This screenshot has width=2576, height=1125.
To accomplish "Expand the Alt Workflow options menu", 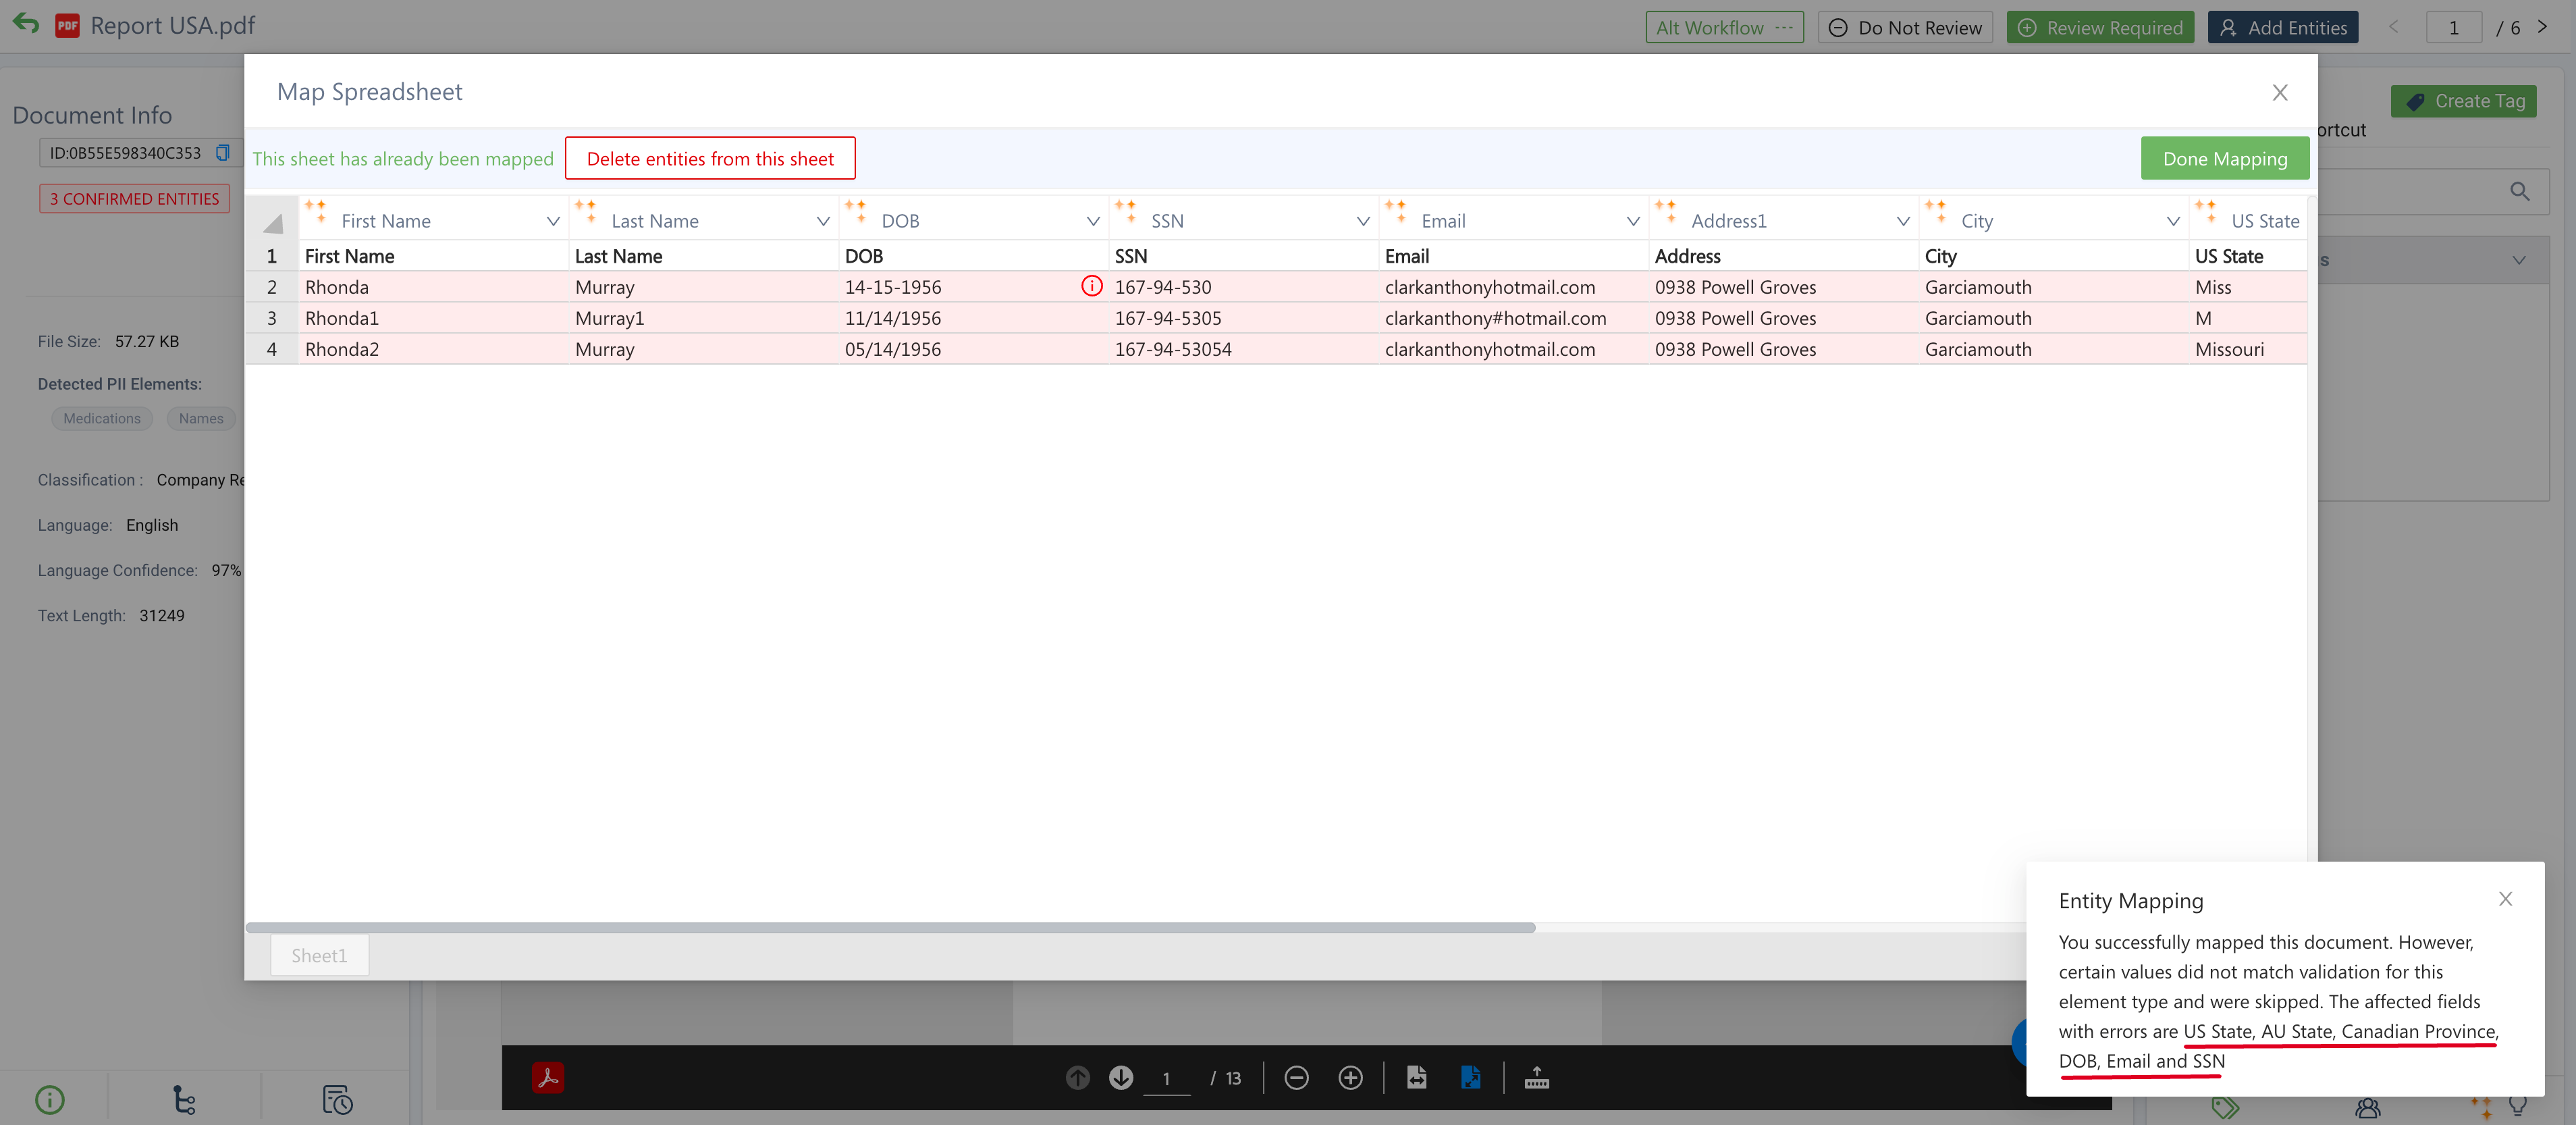I will click(x=1784, y=28).
